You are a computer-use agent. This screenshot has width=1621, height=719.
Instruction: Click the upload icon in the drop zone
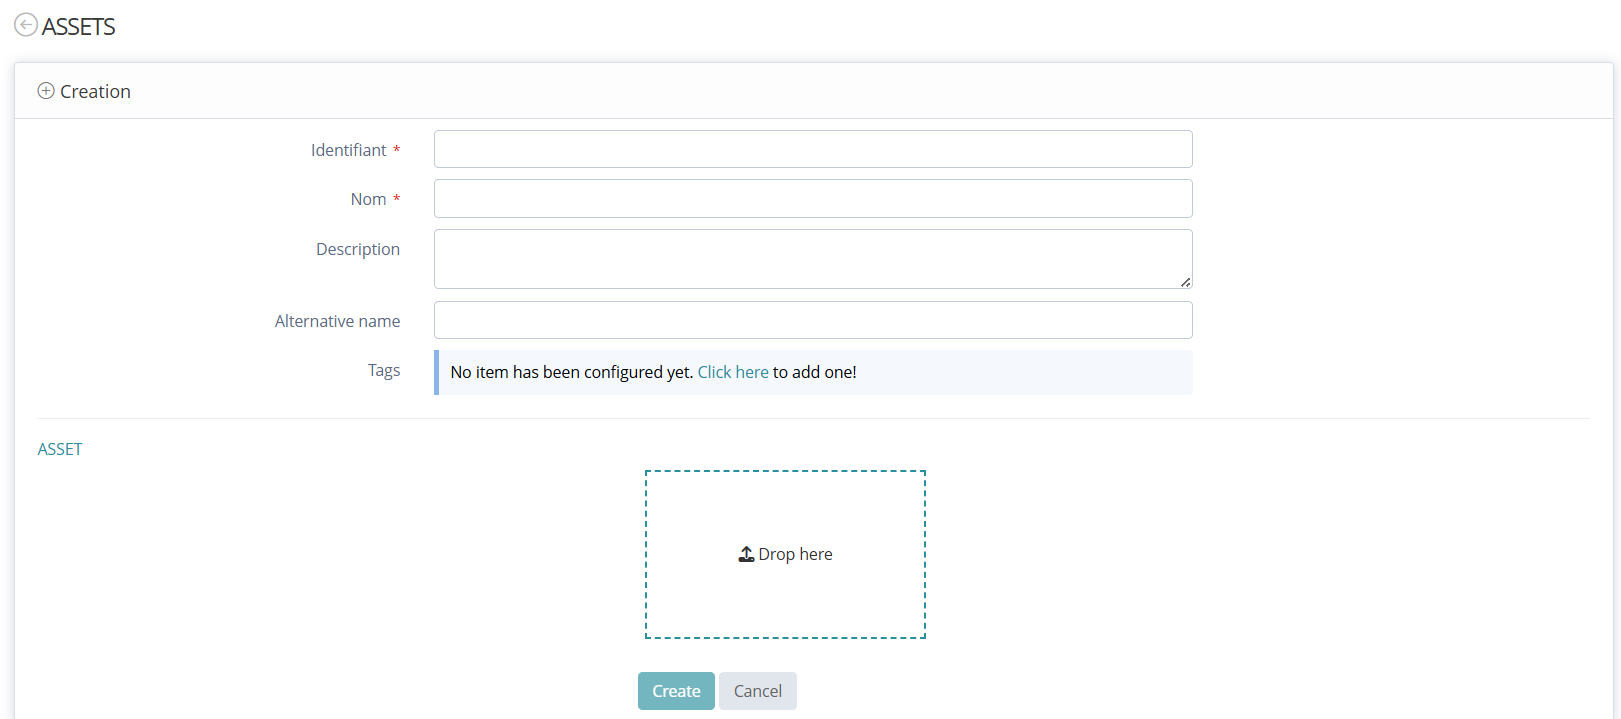tap(746, 554)
